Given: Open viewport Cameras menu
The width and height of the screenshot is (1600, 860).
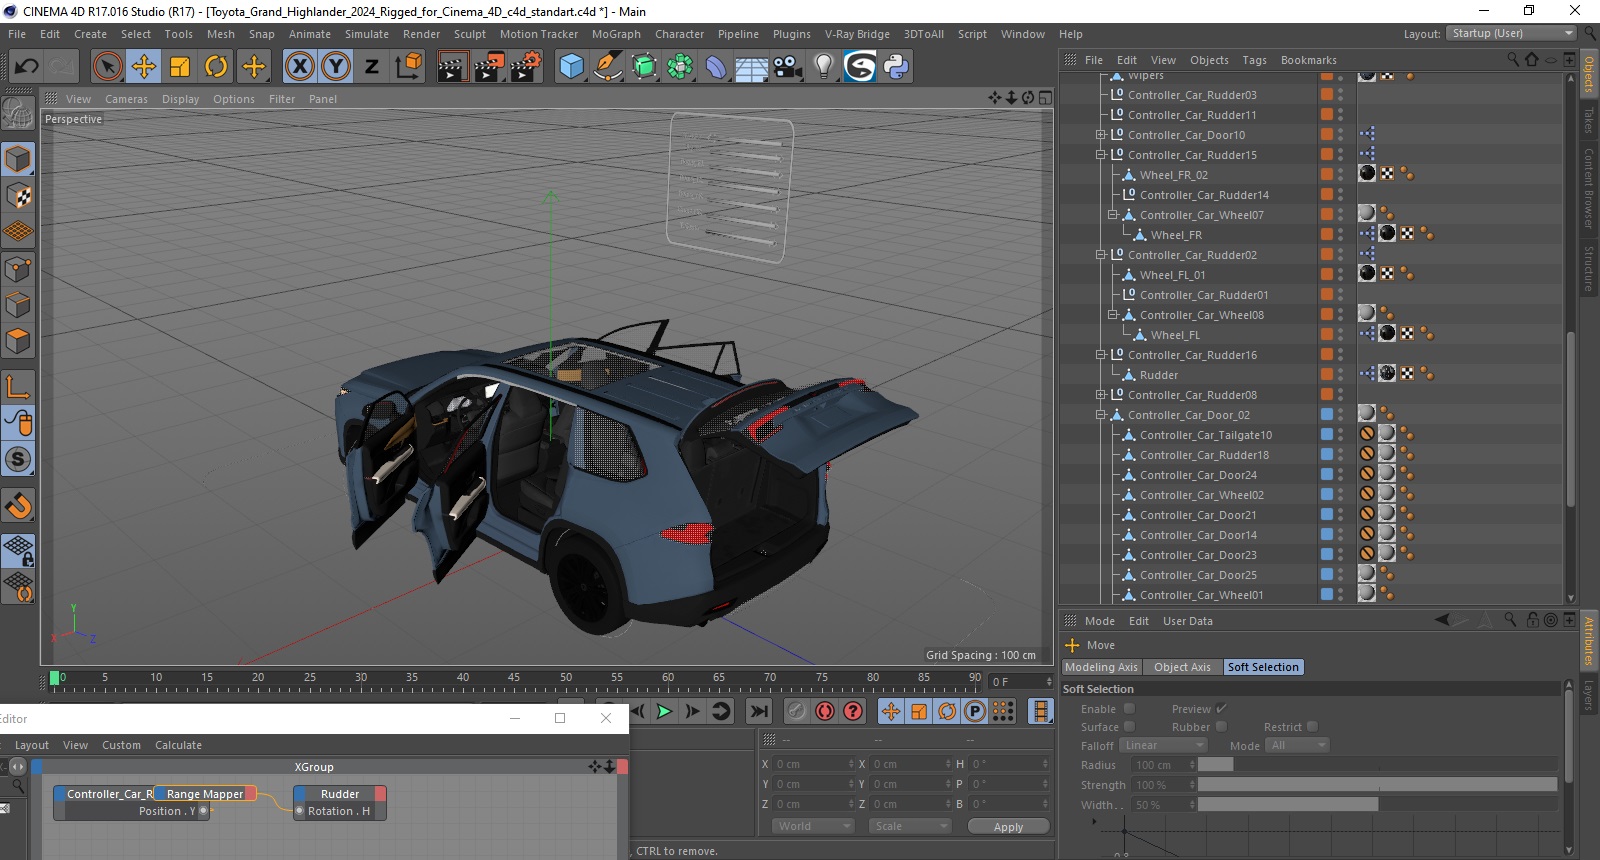Looking at the screenshot, I should [x=126, y=99].
